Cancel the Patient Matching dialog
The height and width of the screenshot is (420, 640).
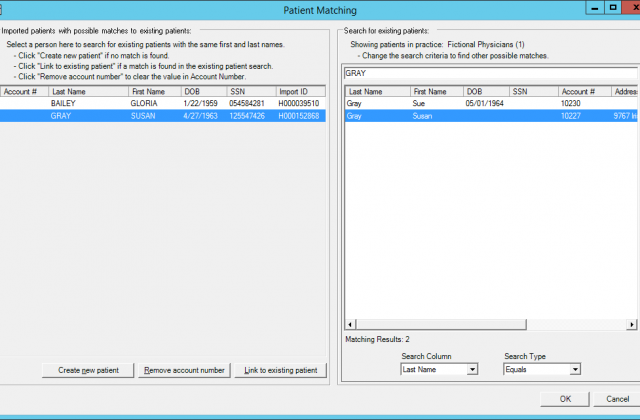tap(617, 398)
